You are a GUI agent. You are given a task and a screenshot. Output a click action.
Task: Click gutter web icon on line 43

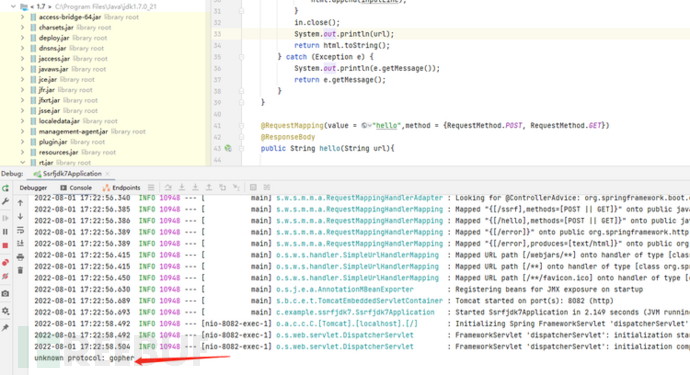[228, 148]
